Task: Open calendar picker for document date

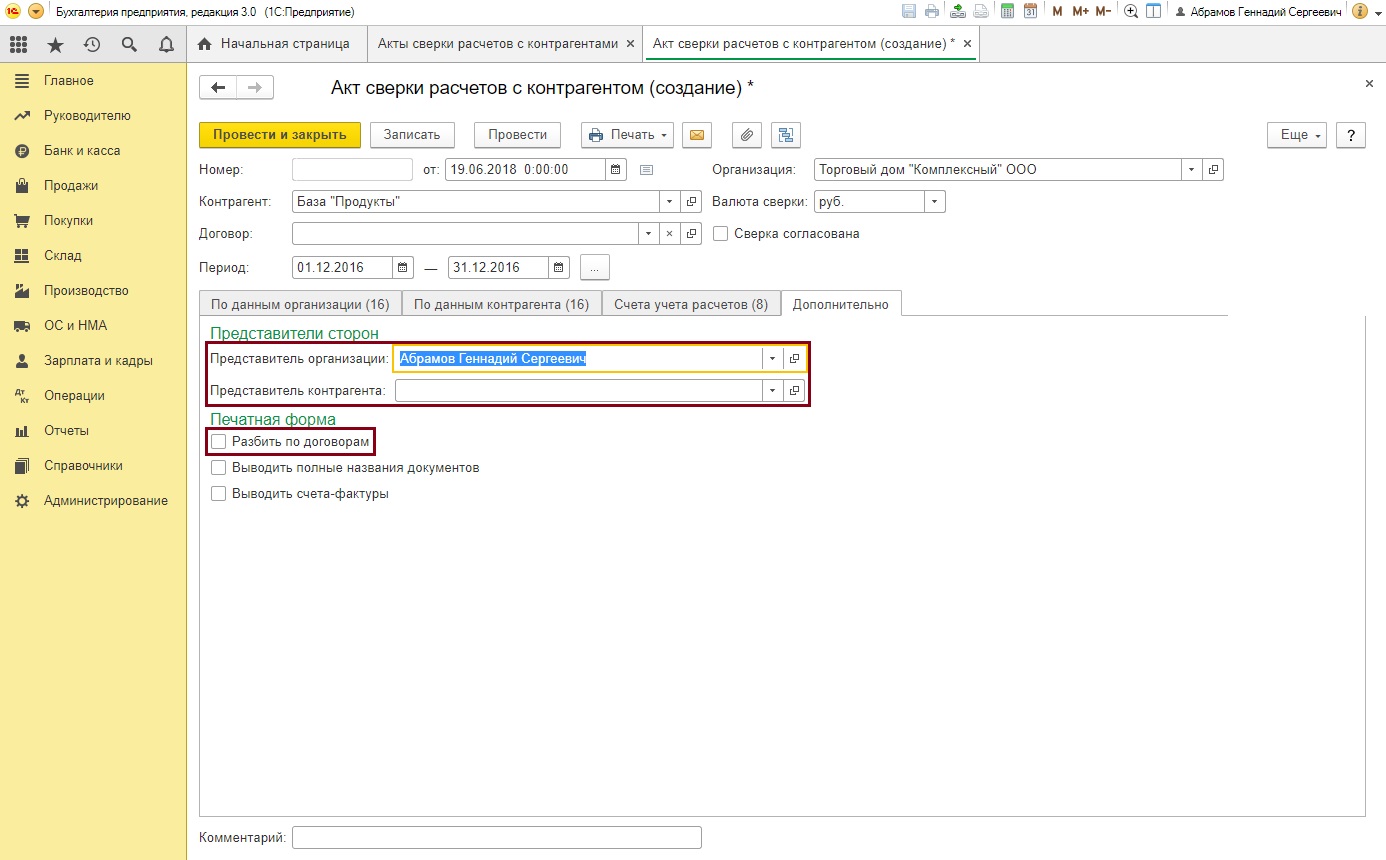Action: pos(616,170)
